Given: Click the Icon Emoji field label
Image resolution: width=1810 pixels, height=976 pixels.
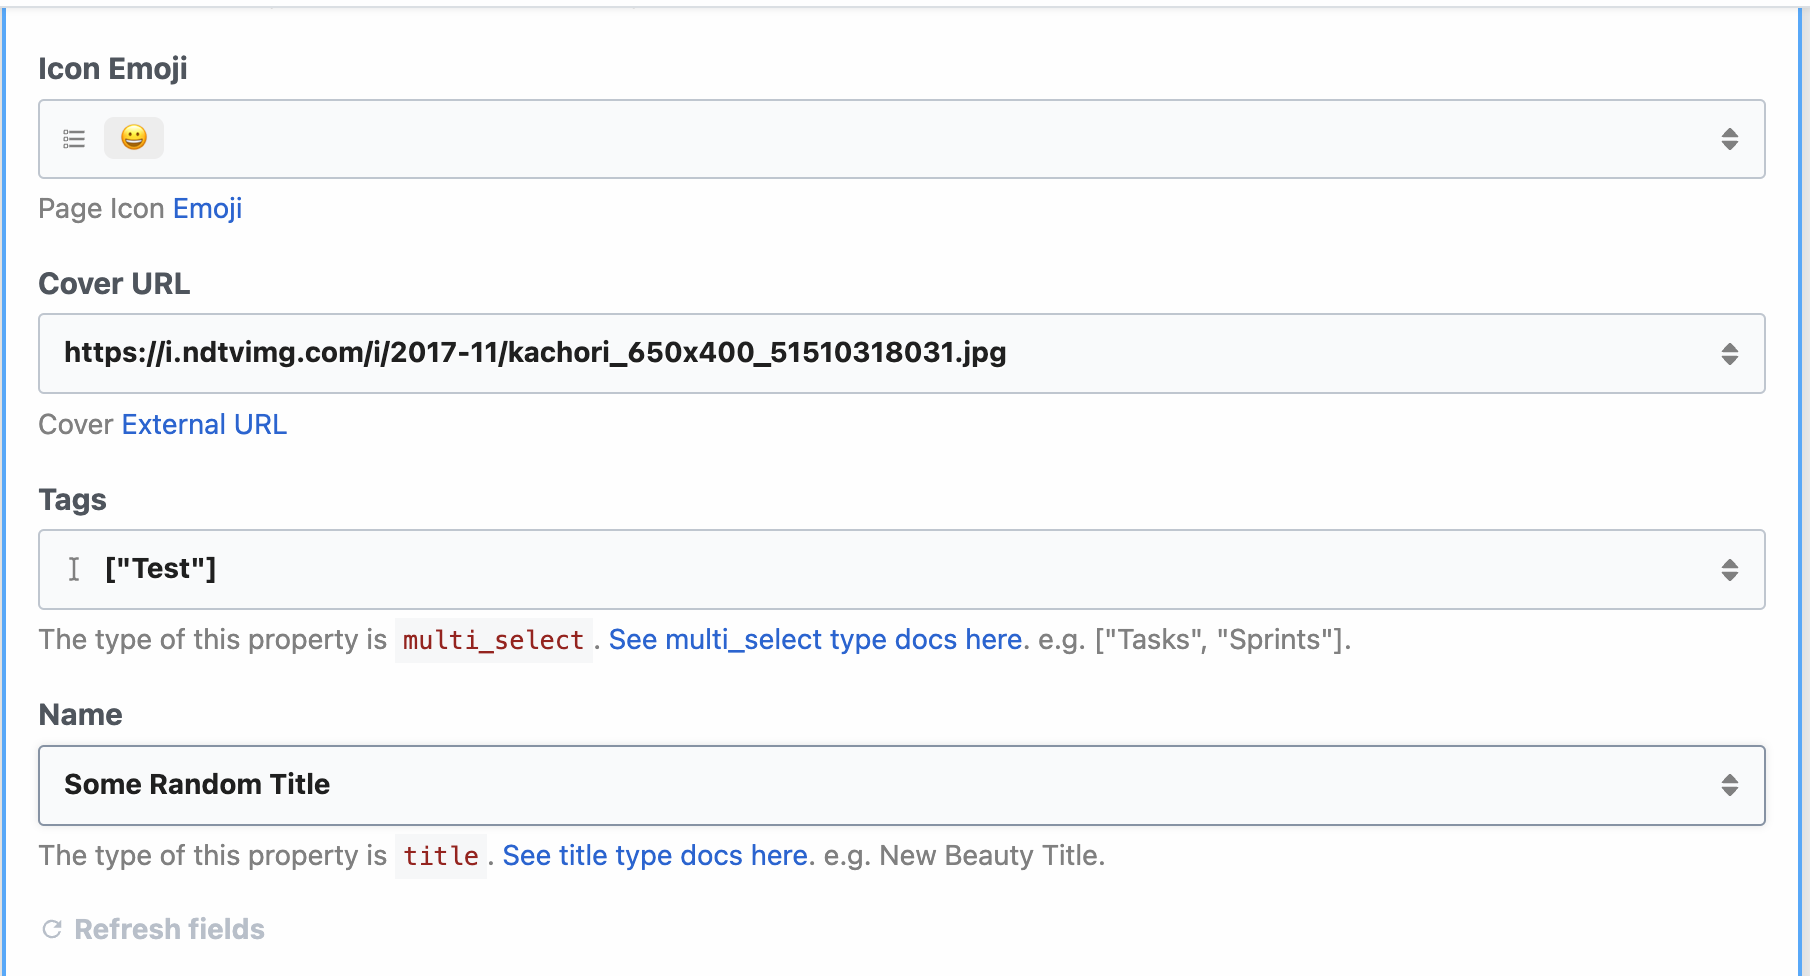Looking at the screenshot, I should pos(113,68).
